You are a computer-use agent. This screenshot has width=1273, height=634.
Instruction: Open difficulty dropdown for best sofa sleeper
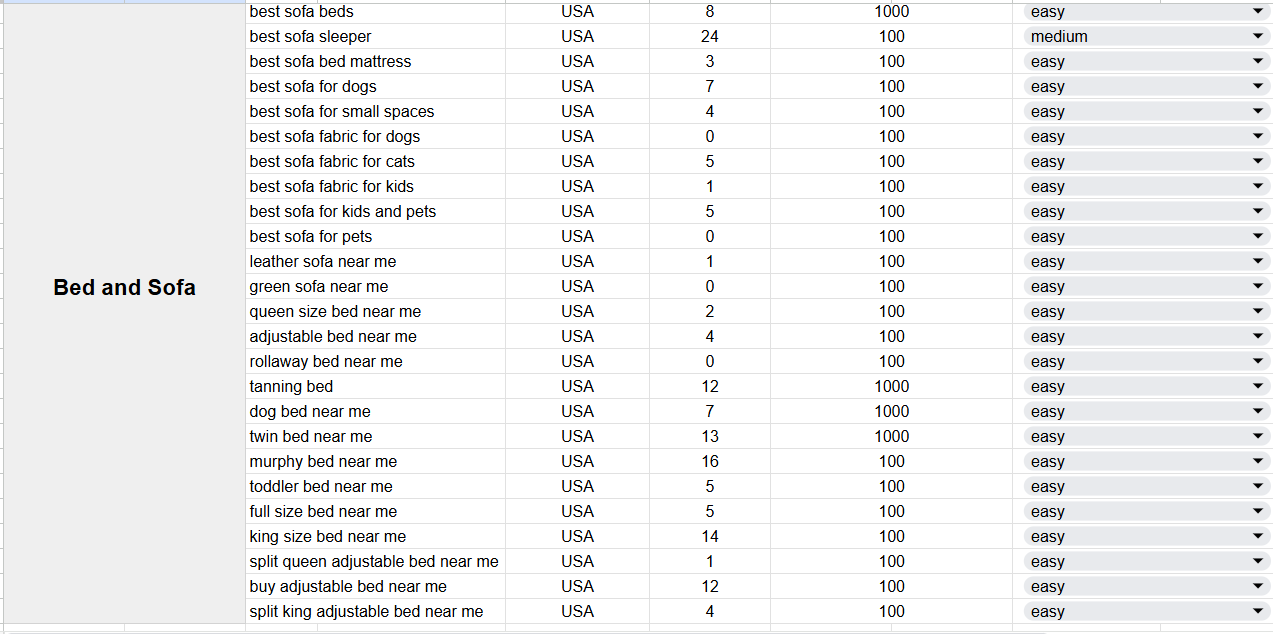(x=1258, y=36)
